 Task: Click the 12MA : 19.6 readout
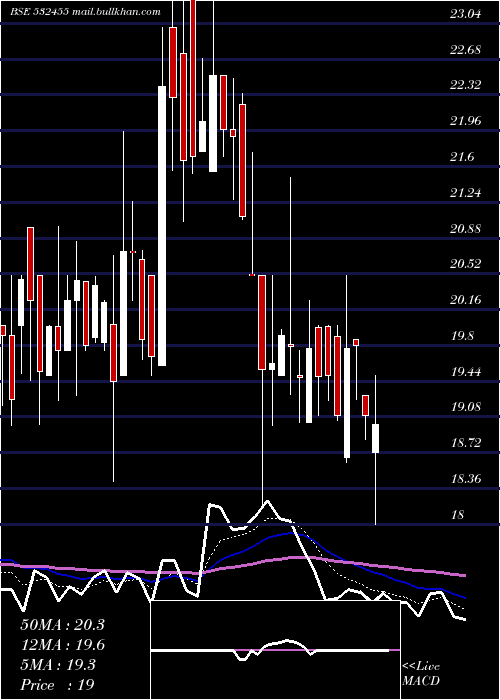(x=62, y=645)
